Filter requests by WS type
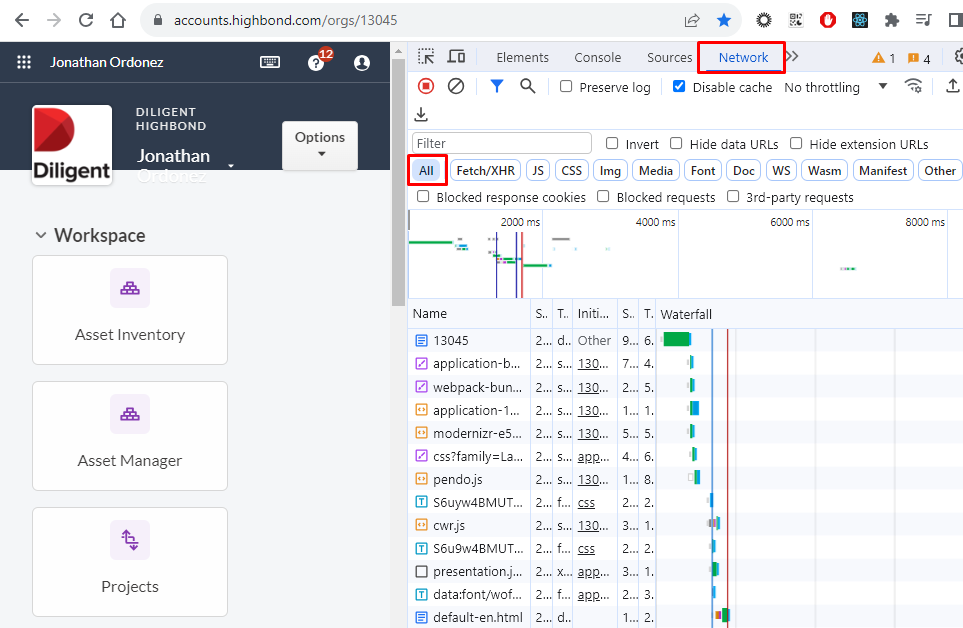The width and height of the screenshot is (963, 628). [781, 171]
